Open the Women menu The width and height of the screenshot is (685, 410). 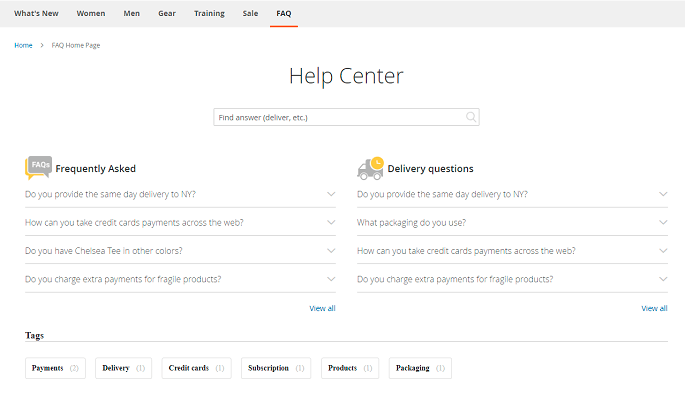[x=91, y=14]
